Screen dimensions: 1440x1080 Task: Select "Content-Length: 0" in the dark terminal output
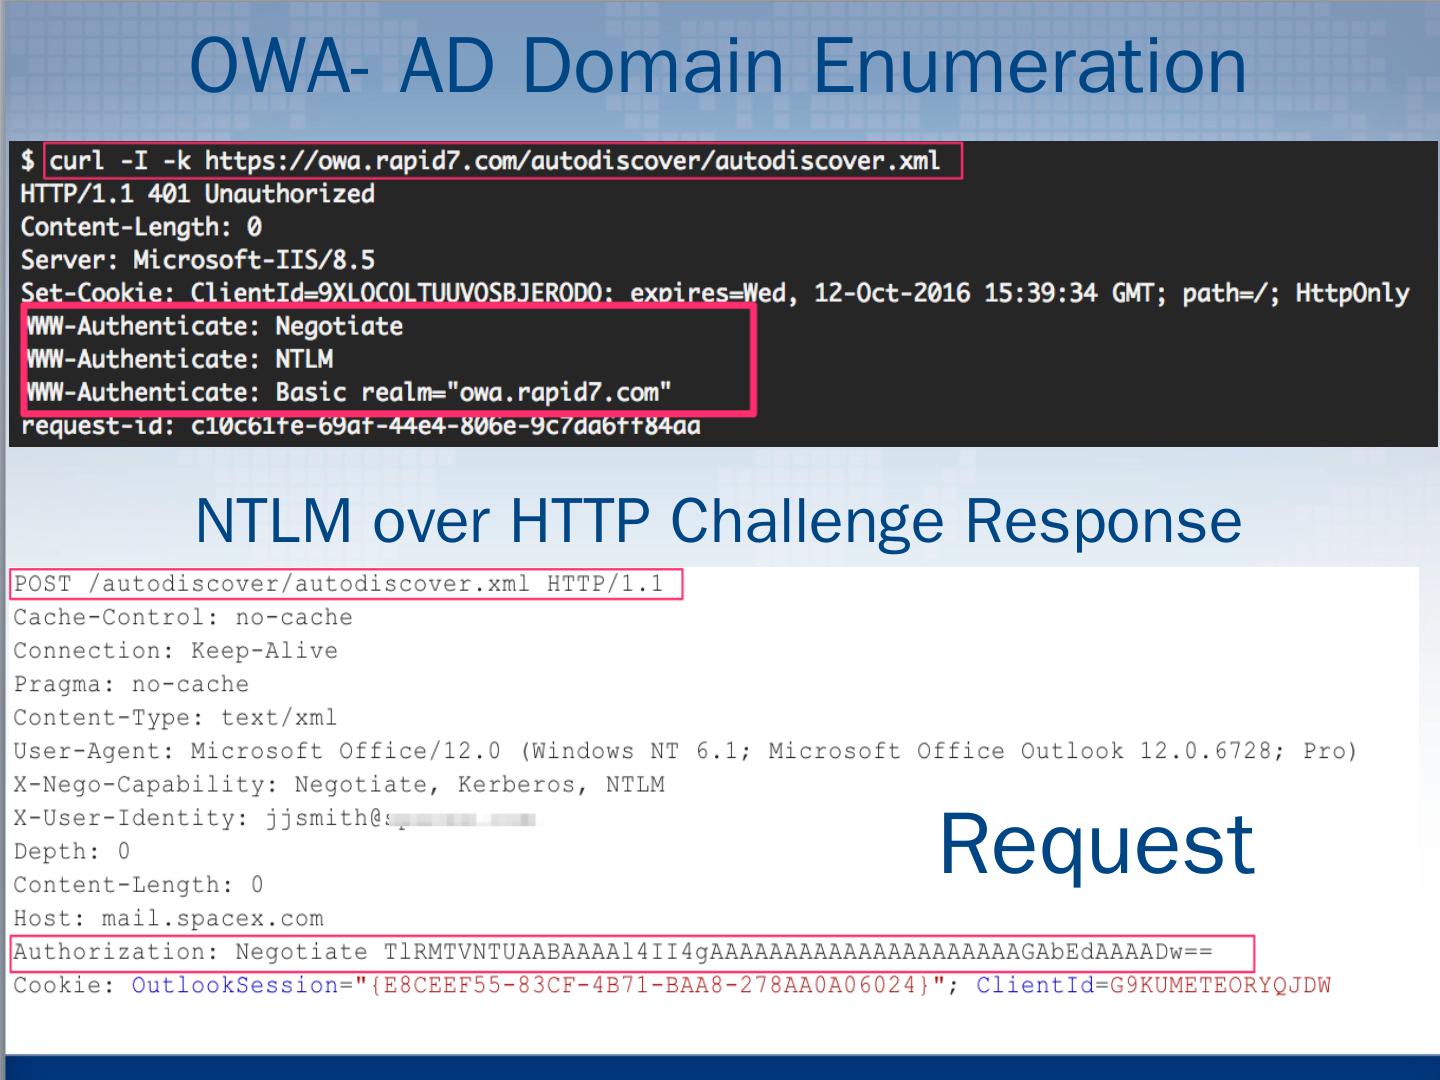click(141, 227)
